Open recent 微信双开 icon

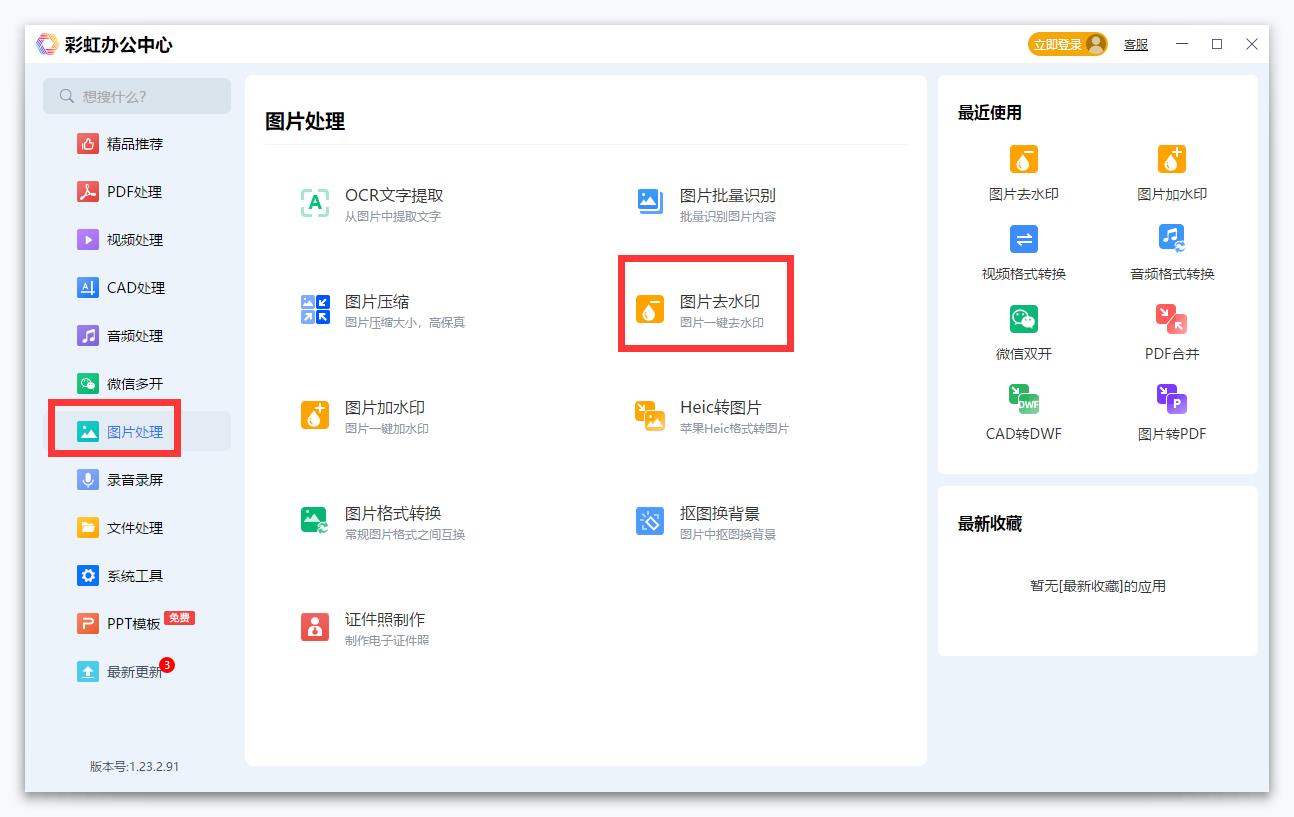[x=1024, y=319]
